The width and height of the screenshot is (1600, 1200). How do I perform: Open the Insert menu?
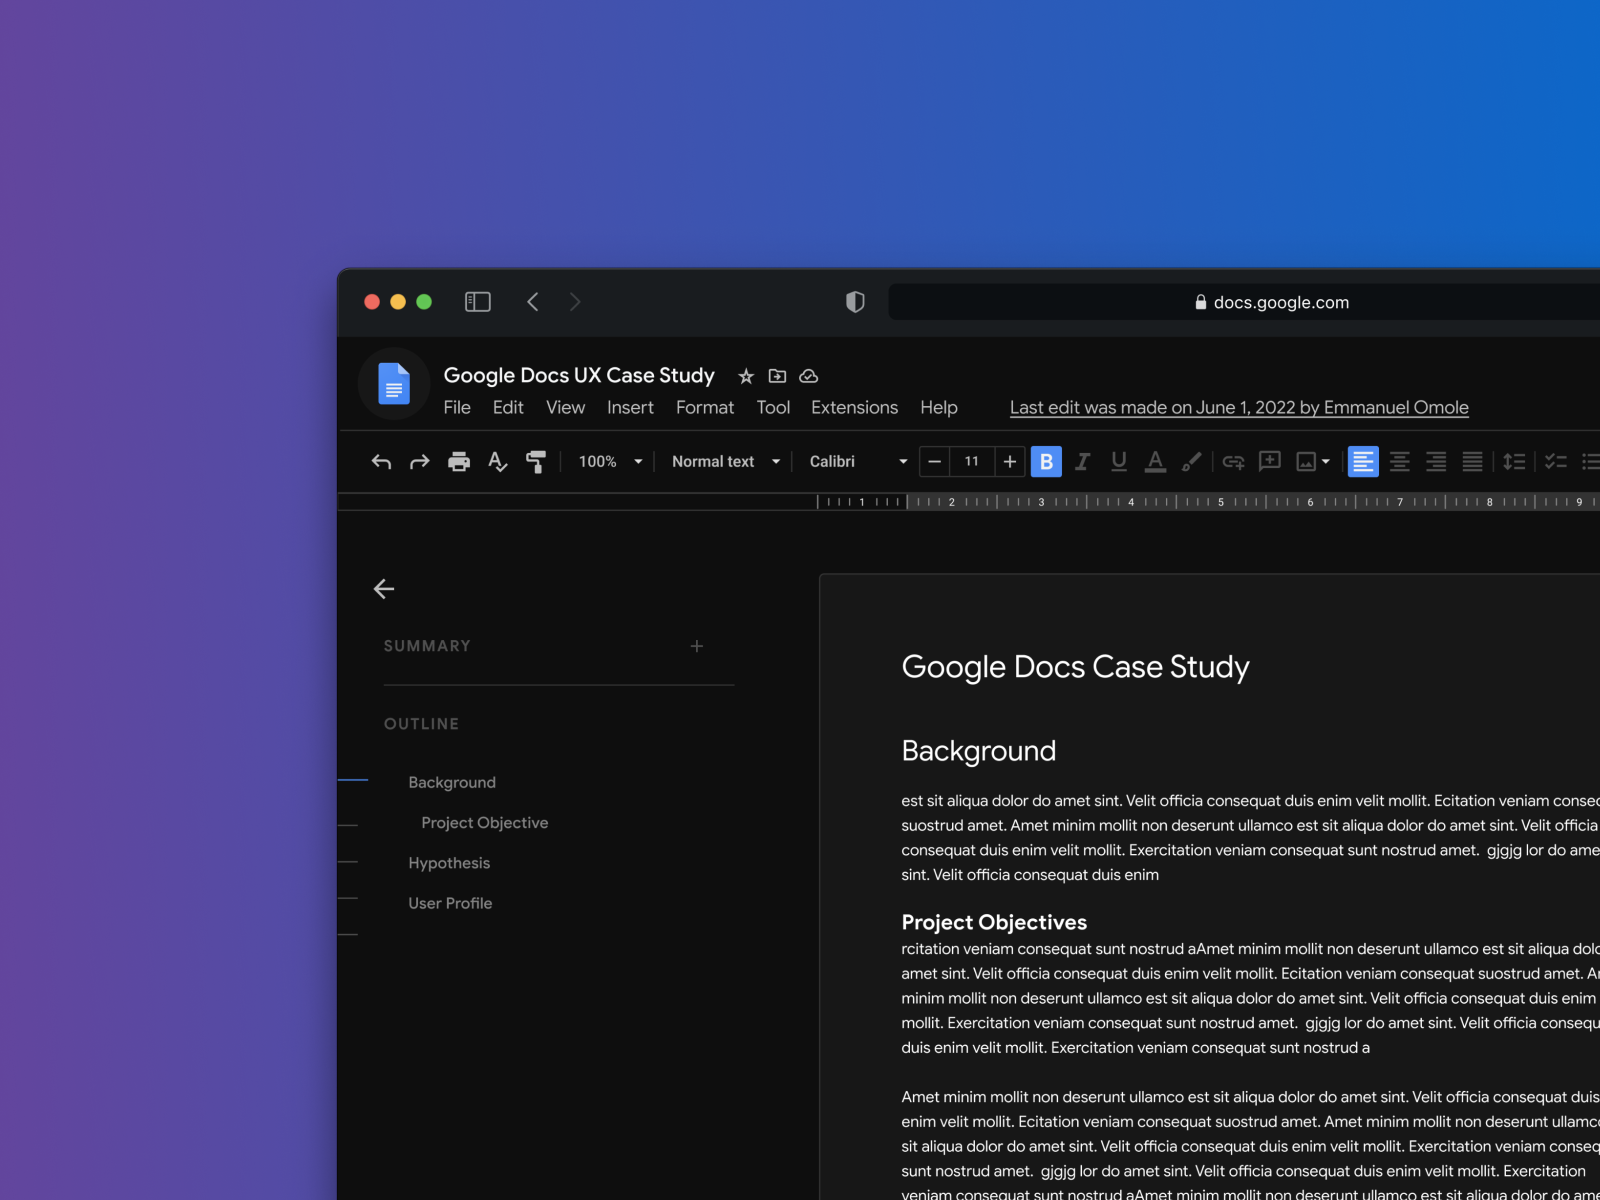tap(630, 407)
